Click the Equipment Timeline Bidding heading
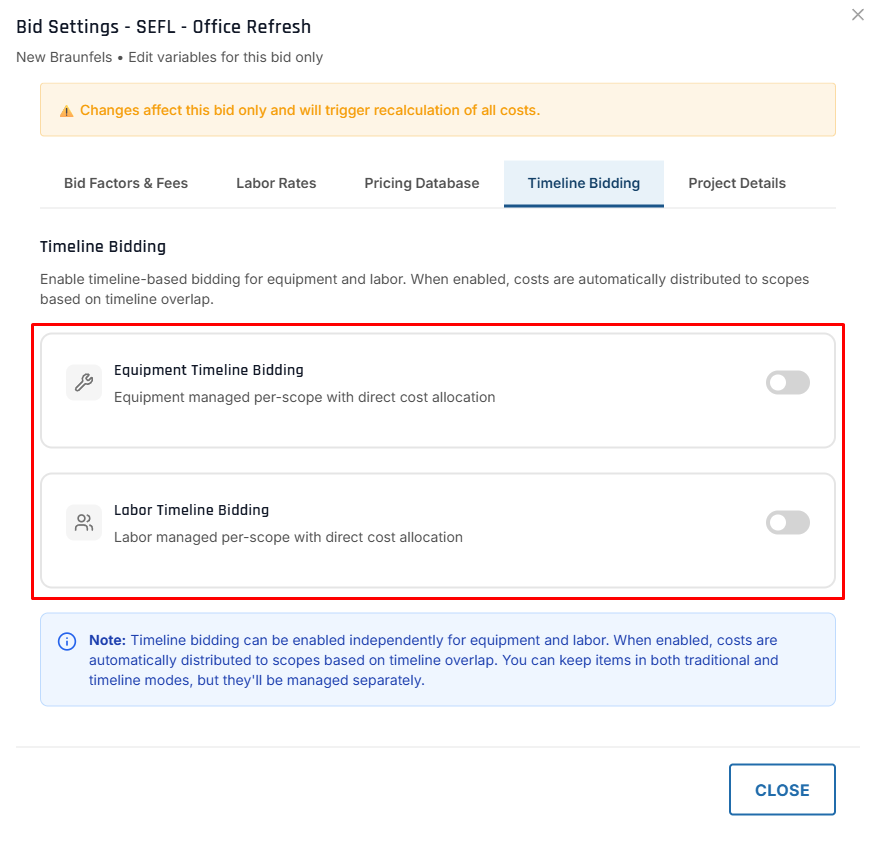 [209, 370]
